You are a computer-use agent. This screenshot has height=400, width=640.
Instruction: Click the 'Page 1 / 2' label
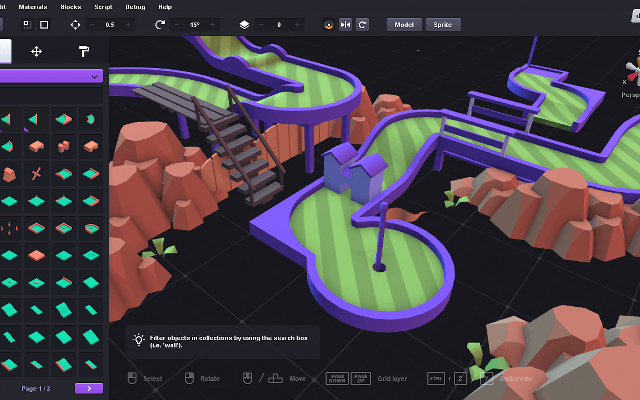pos(36,389)
